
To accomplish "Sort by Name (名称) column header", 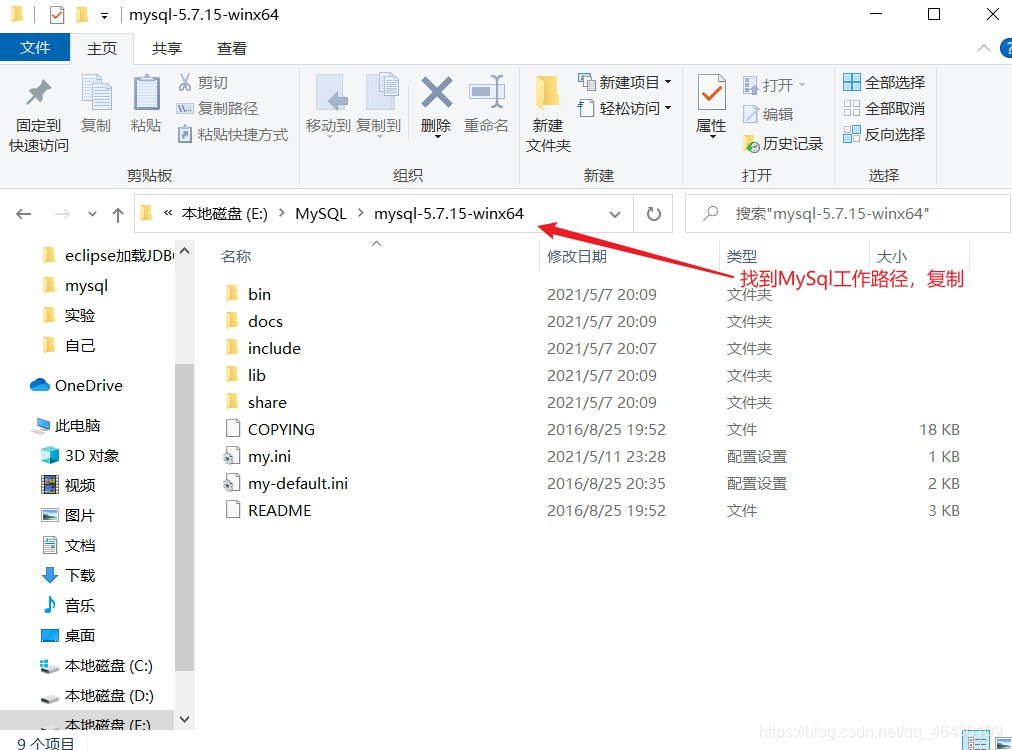I will coord(236,256).
